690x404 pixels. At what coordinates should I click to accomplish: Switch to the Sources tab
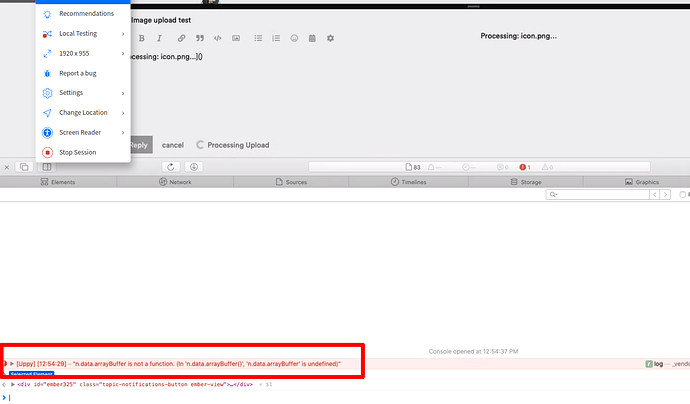[x=291, y=182]
